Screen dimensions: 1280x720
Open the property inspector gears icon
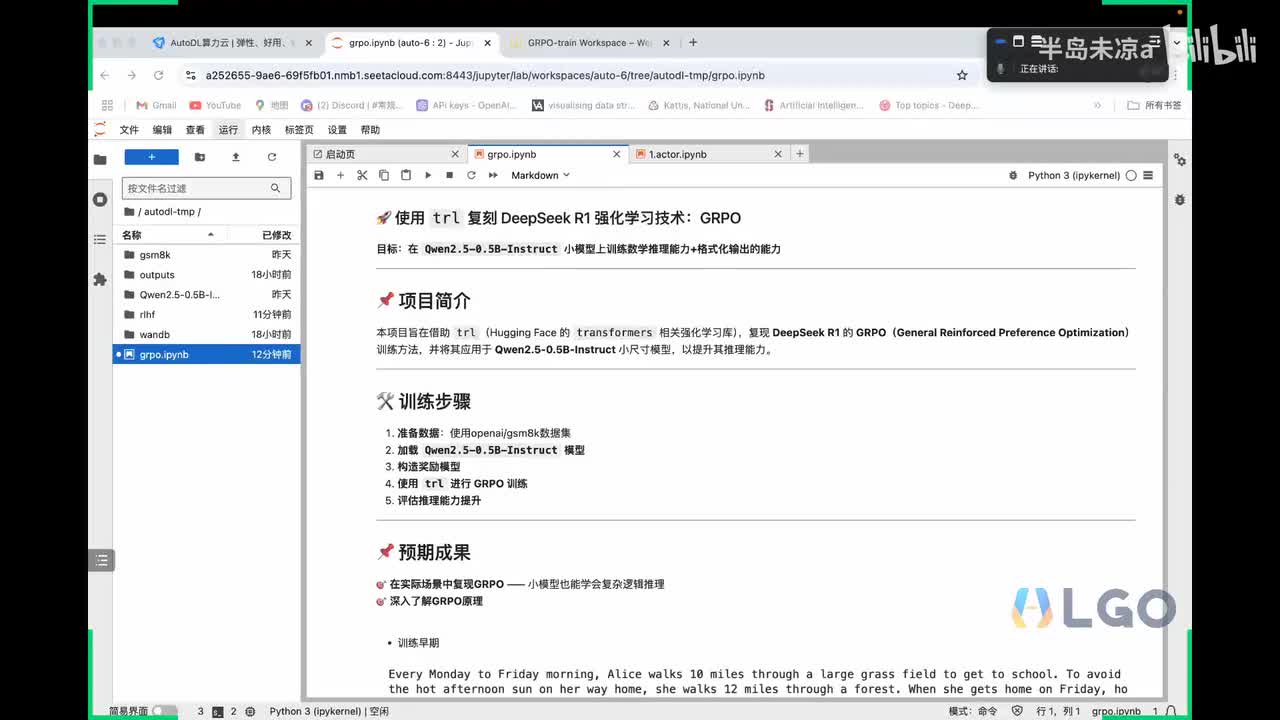tap(1180, 160)
